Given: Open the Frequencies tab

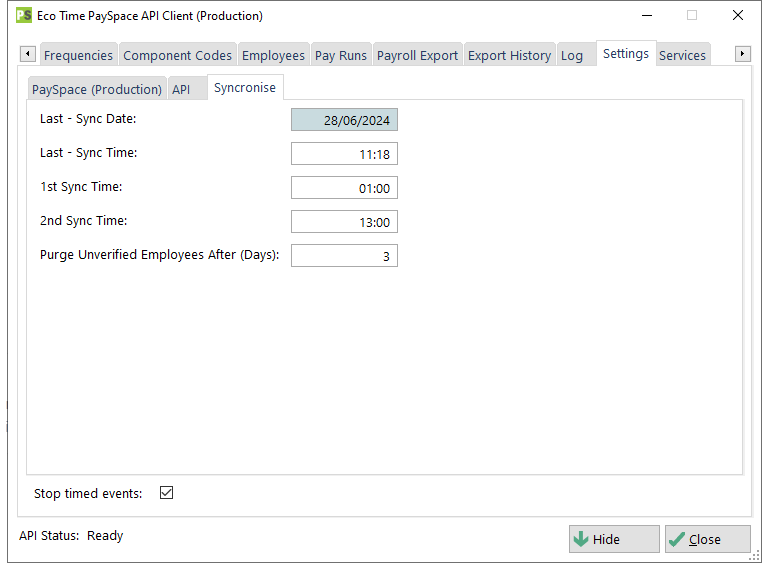Looking at the screenshot, I should tap(78, 55).
